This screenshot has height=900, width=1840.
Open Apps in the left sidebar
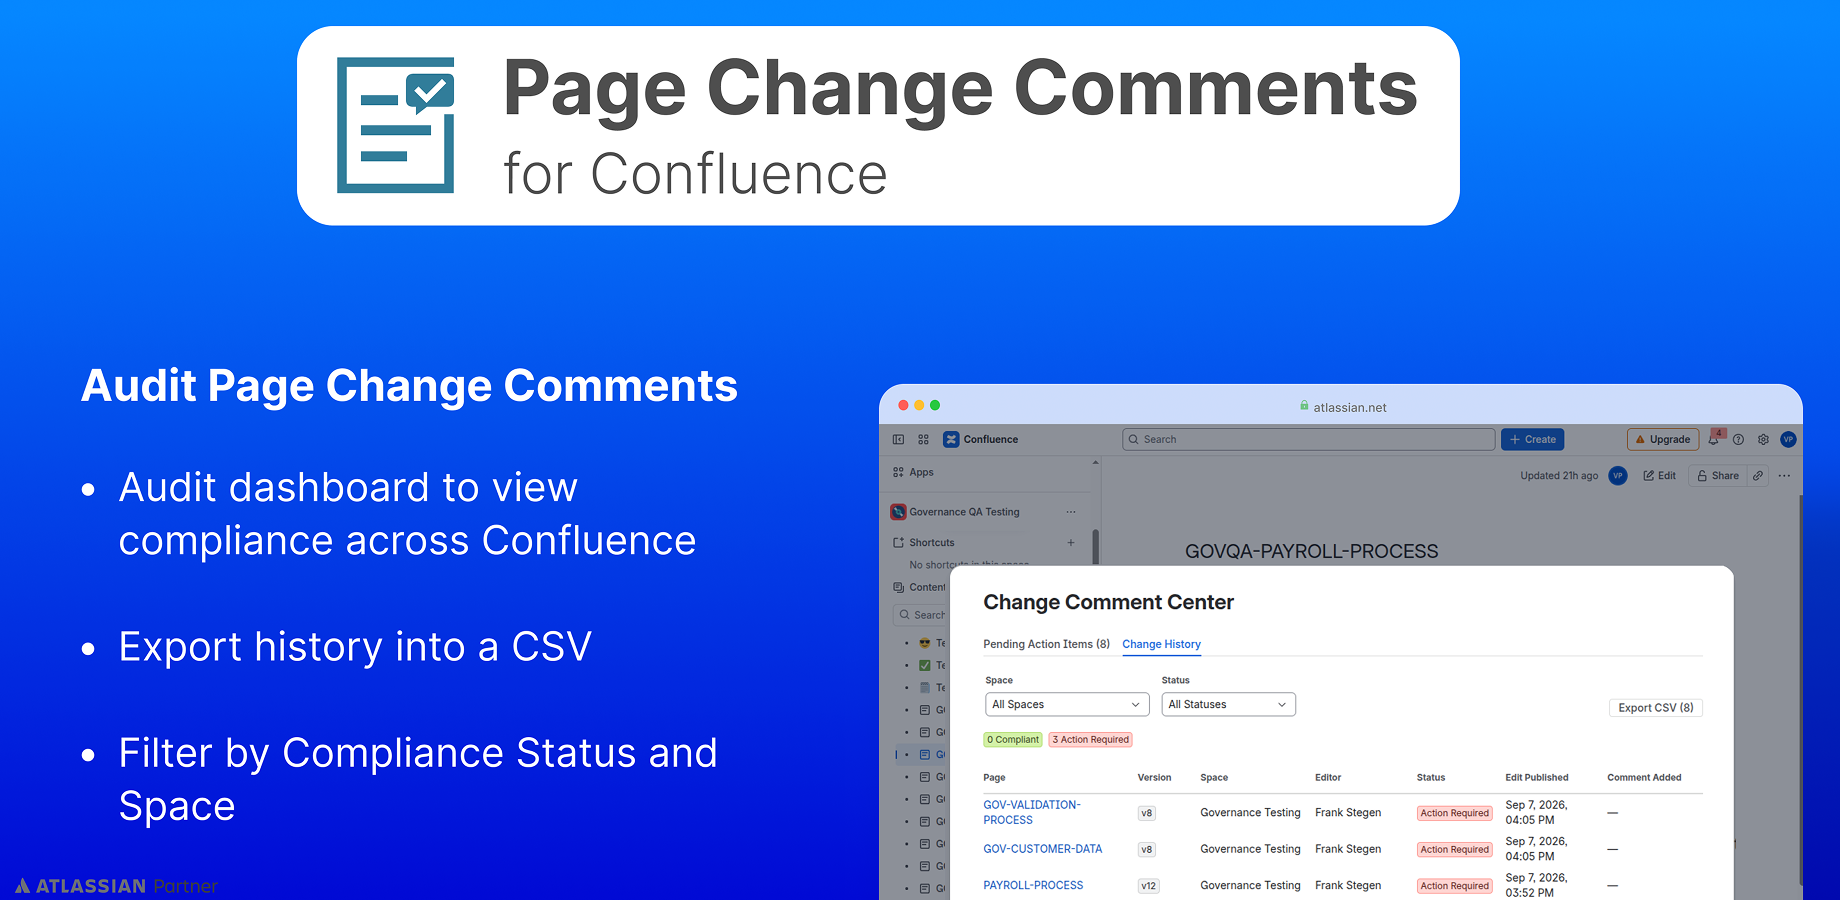coord(913,472)
